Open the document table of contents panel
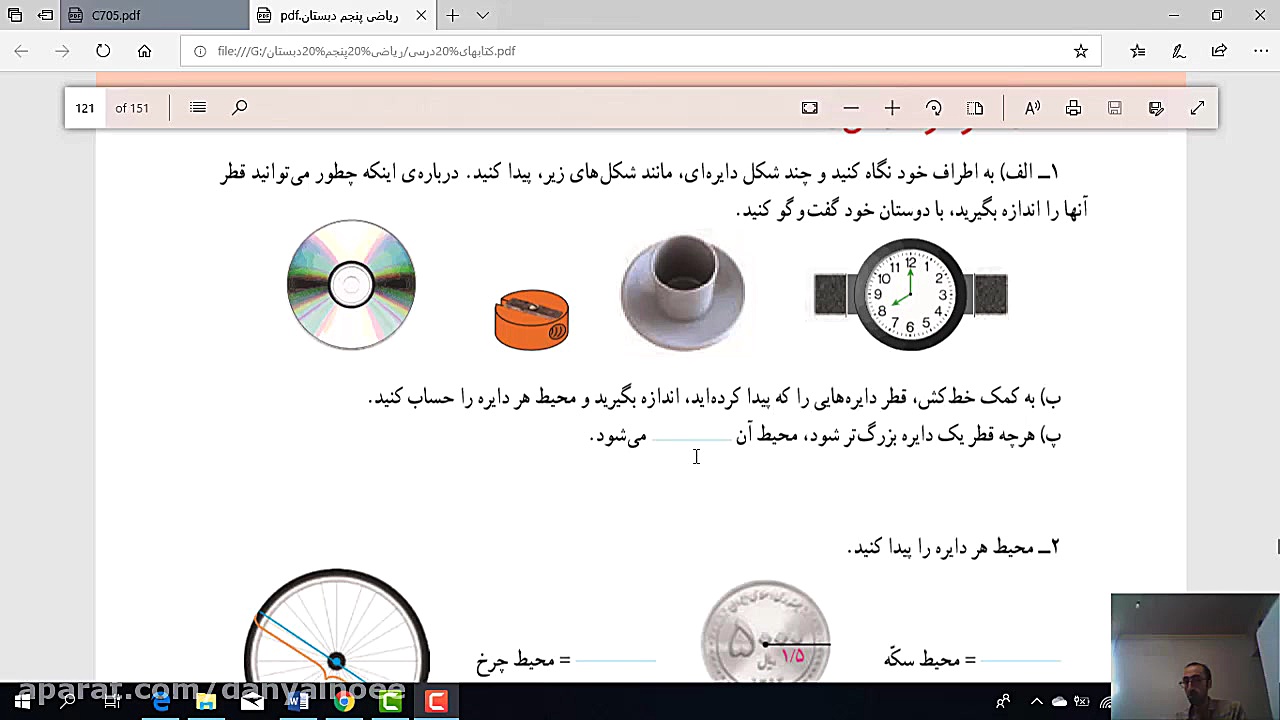This screenshot has height=720, width=1280. tap(197, 107)
